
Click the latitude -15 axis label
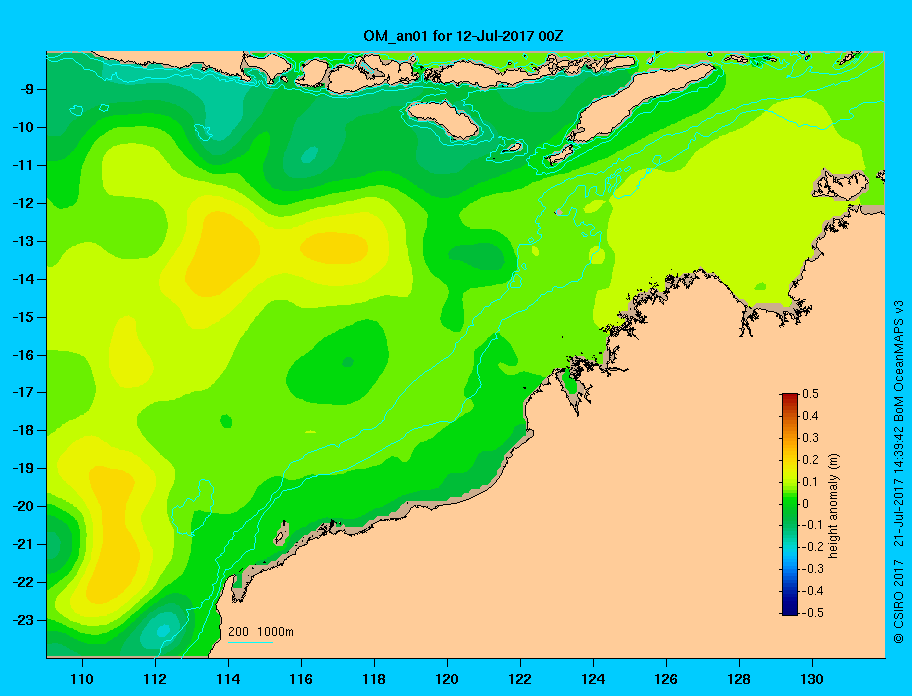pos(22,317)
